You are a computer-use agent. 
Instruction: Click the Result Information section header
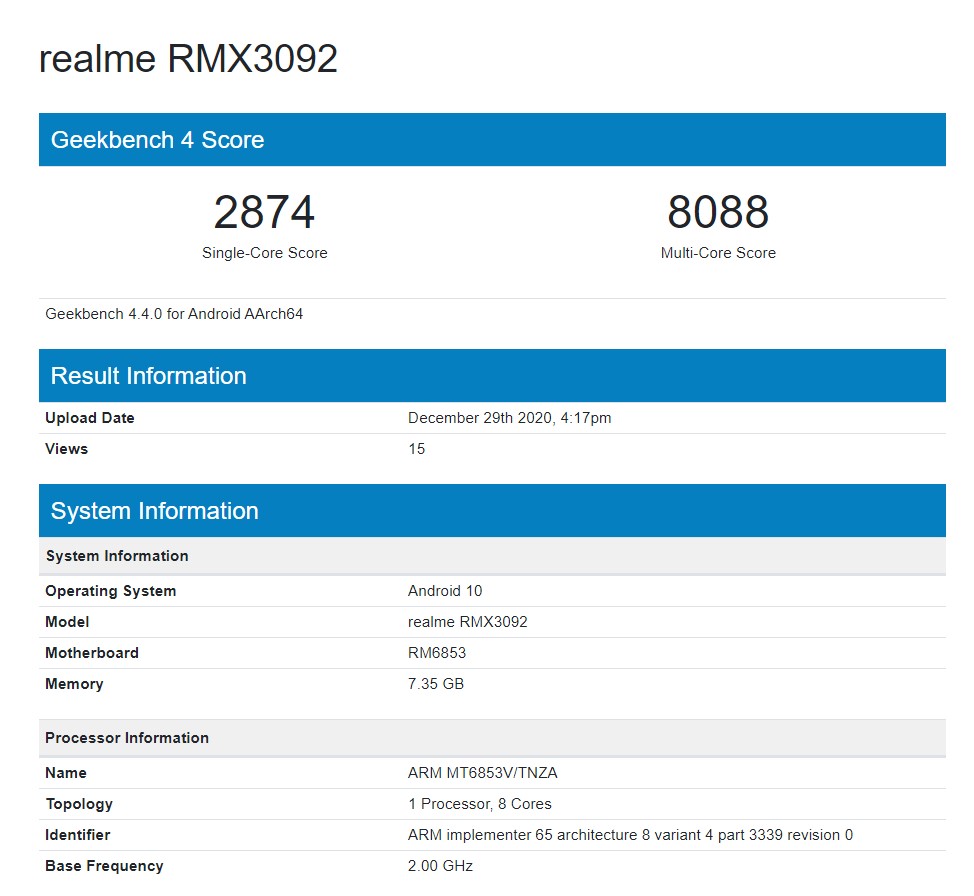click(146, 375)
